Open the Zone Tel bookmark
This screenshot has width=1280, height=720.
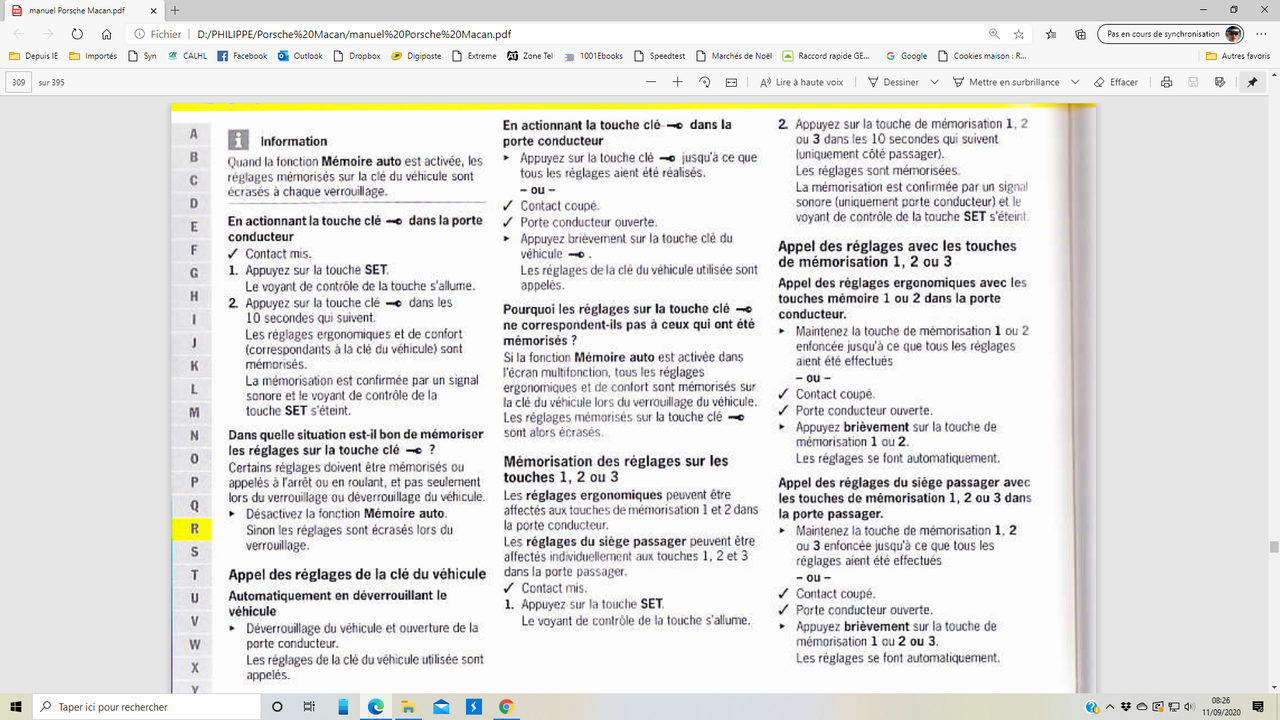pos(530,56)
